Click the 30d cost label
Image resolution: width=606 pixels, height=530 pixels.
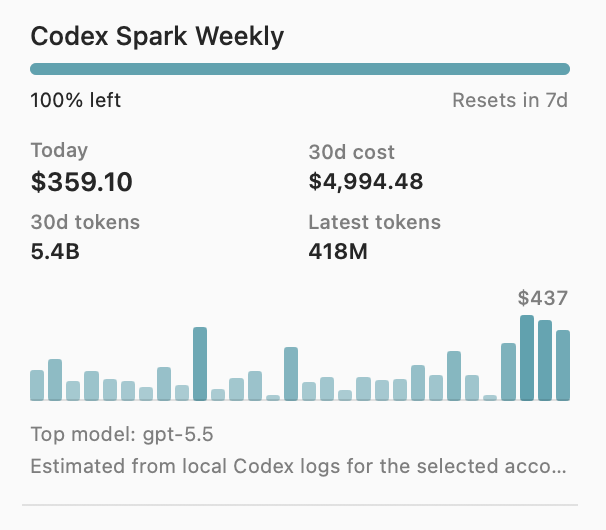(x=352, y=152)
